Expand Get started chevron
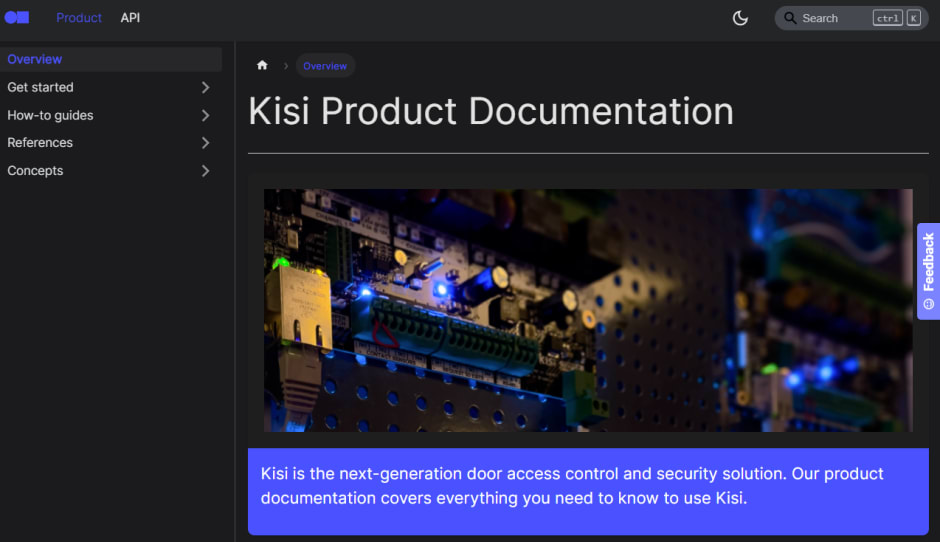Viewport: 940px width, 542px height. pyautogui.click(x=206, y=88)
